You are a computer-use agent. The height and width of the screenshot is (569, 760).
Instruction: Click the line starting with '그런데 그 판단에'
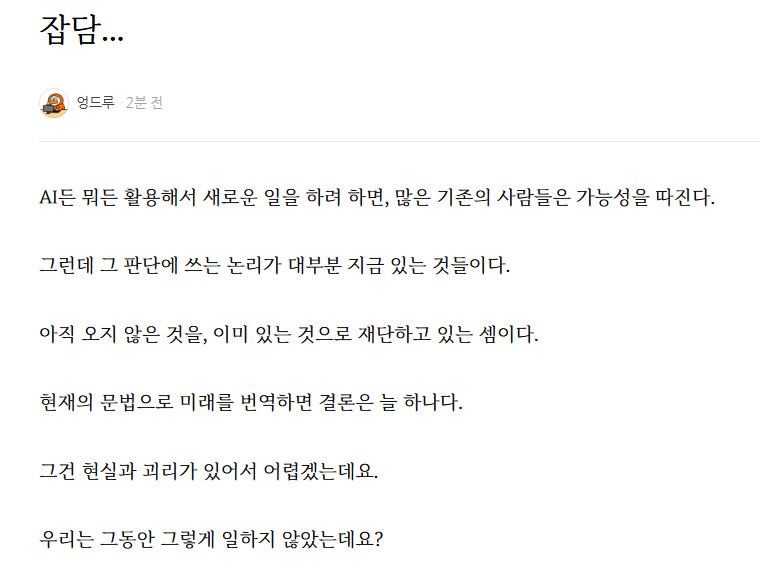(273, 265)
